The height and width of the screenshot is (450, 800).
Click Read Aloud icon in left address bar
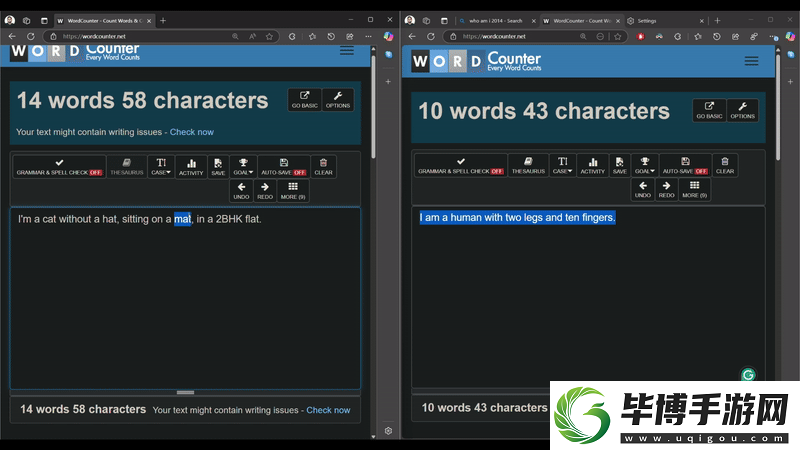click(253, 36)
